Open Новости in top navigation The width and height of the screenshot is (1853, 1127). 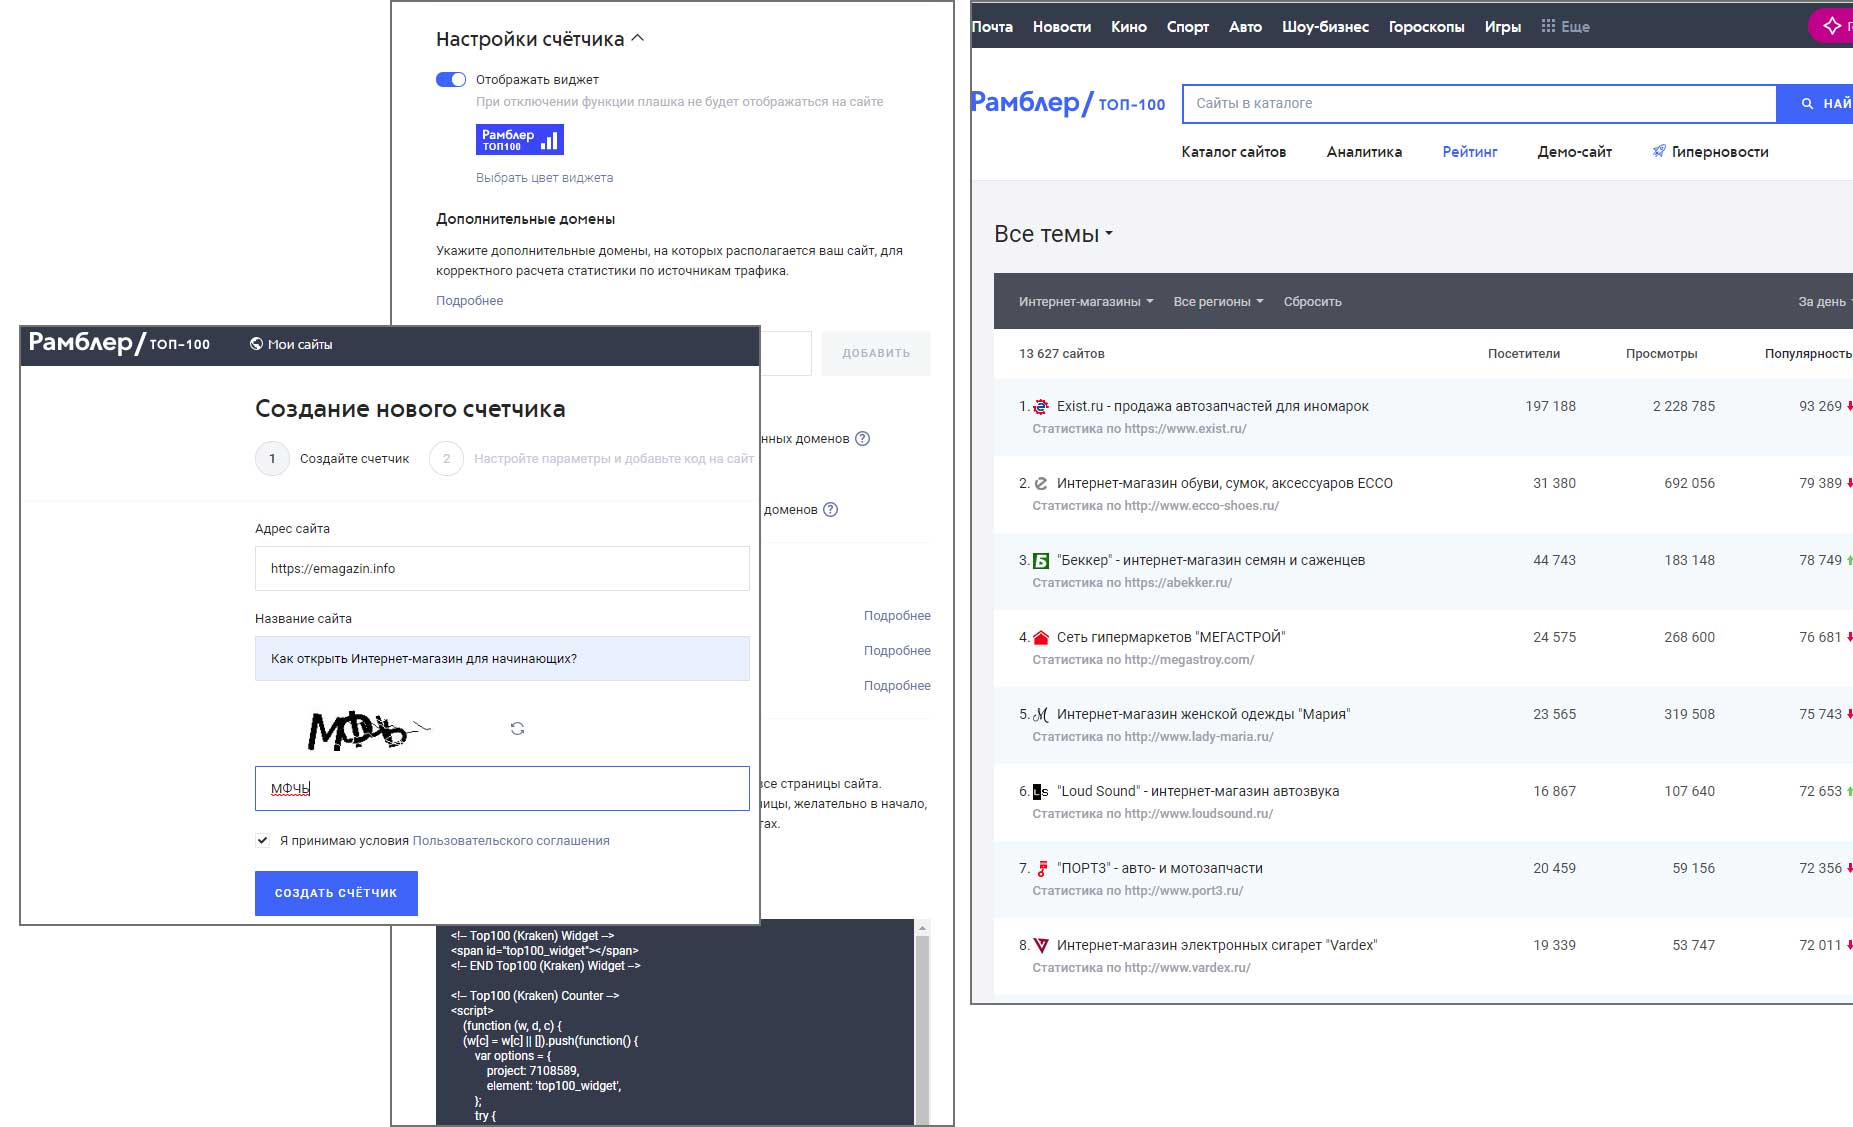[1062, 27]
